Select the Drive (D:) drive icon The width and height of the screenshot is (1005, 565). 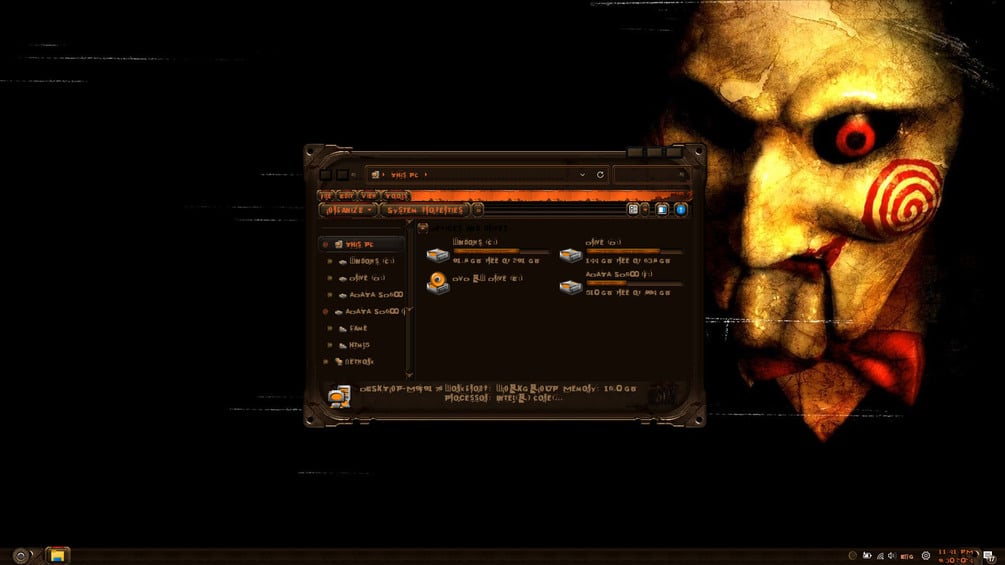pyautogui.click(x=570, y=254)
